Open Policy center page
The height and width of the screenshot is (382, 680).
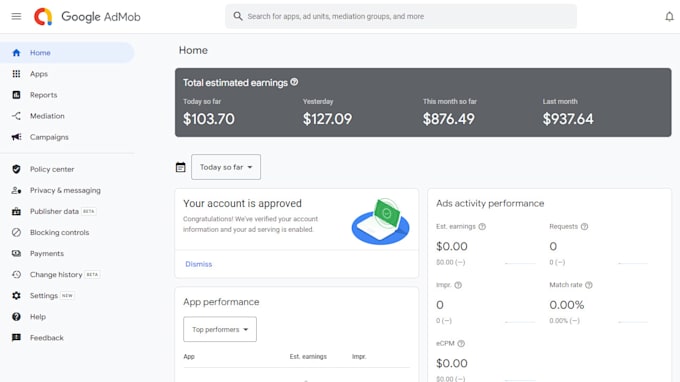tap(67, 169)
